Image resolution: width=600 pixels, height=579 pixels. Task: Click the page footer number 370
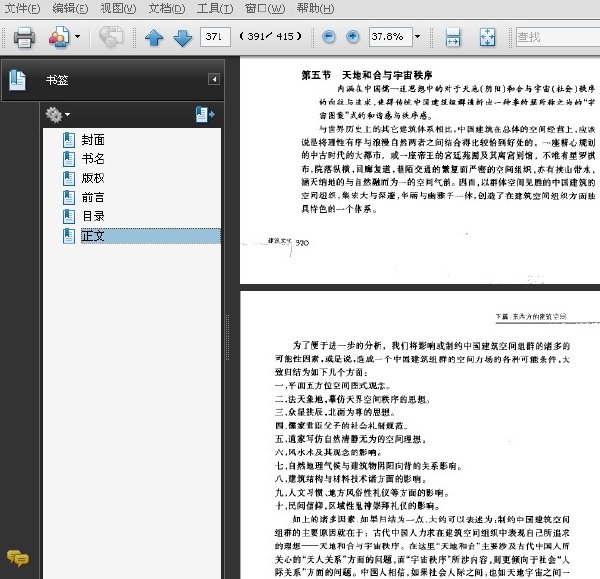click(x=302, y=243)
